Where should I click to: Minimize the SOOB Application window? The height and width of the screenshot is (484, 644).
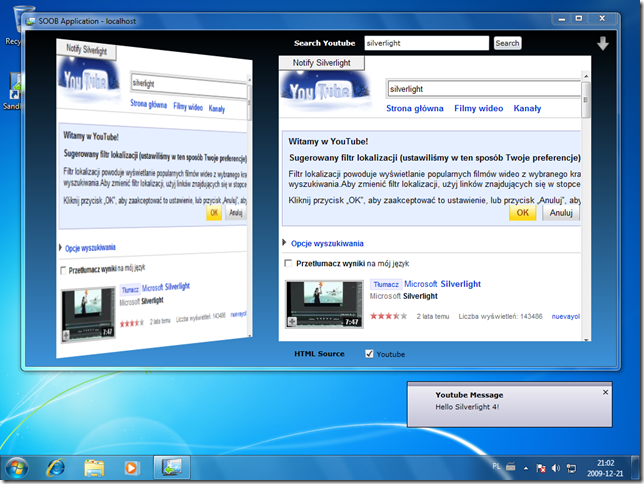tap(561, 18)
